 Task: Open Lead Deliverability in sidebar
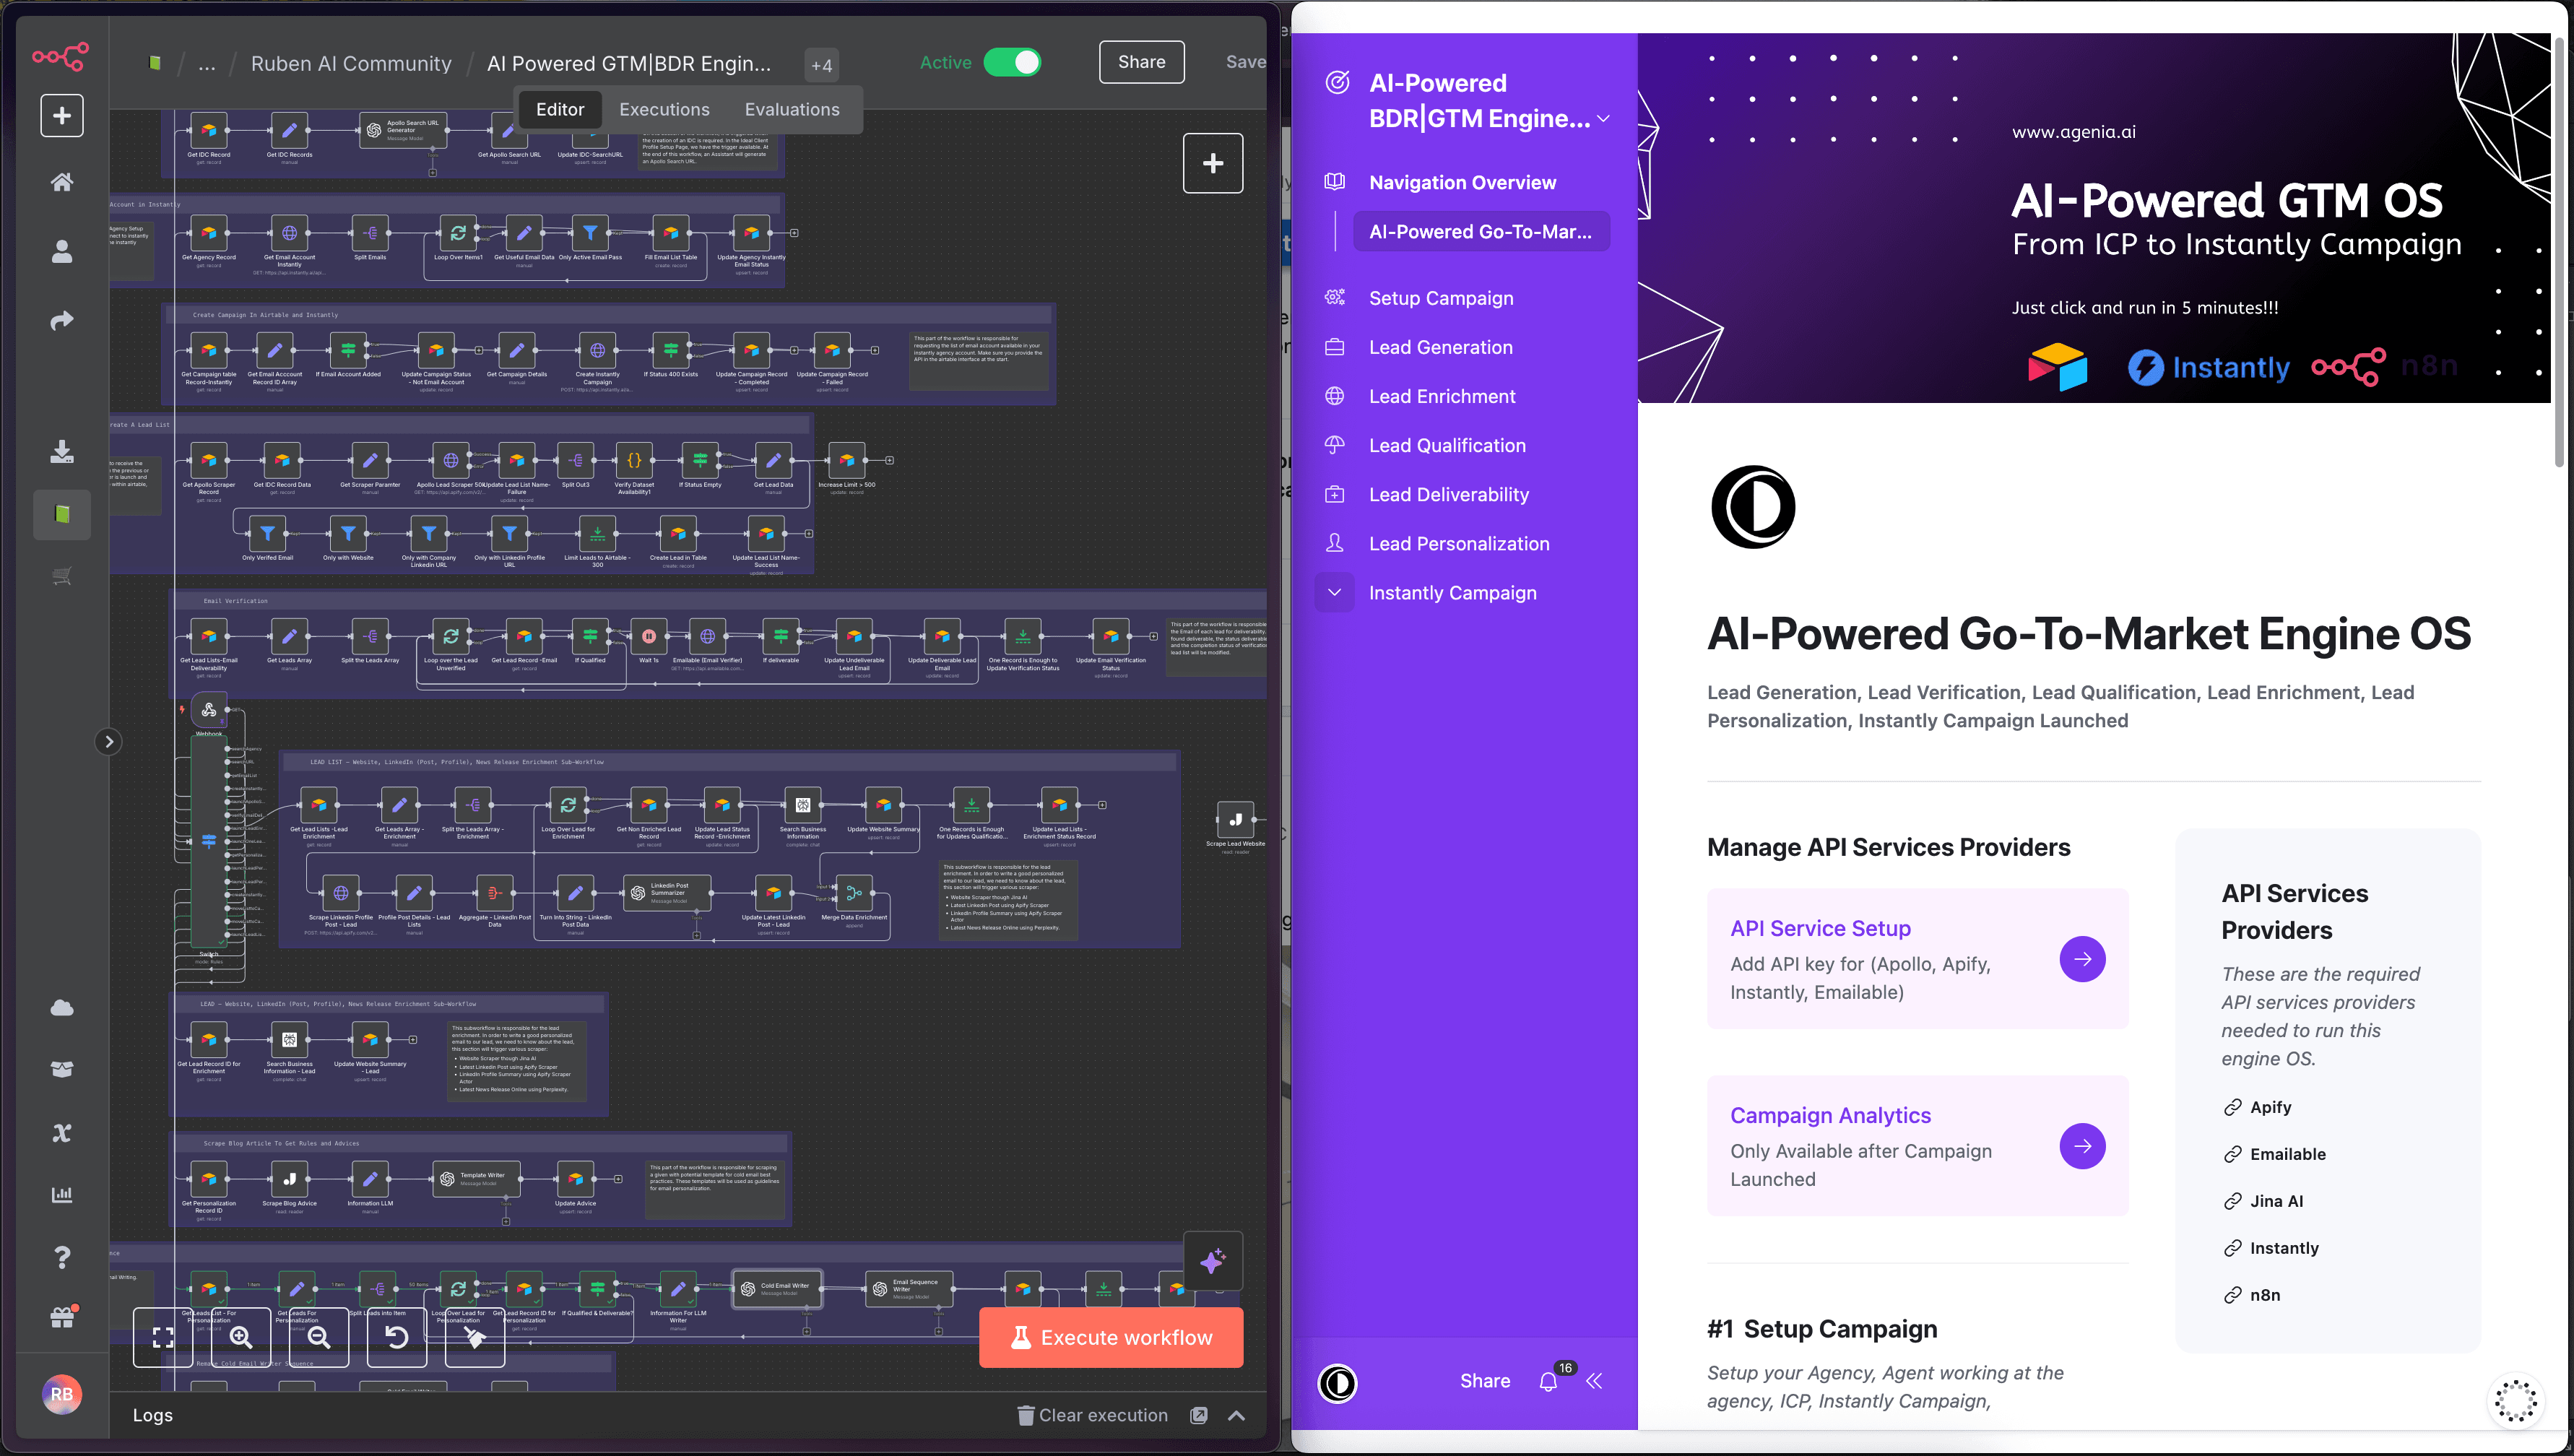pyautogui.click(x=1449, y=494)
